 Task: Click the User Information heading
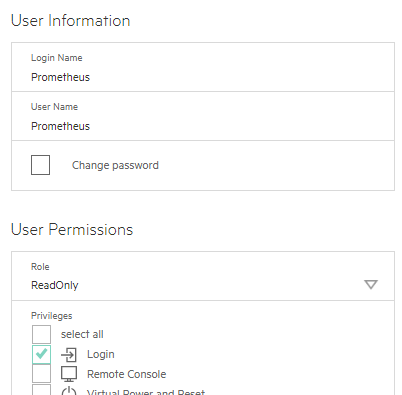pos(70,20)
